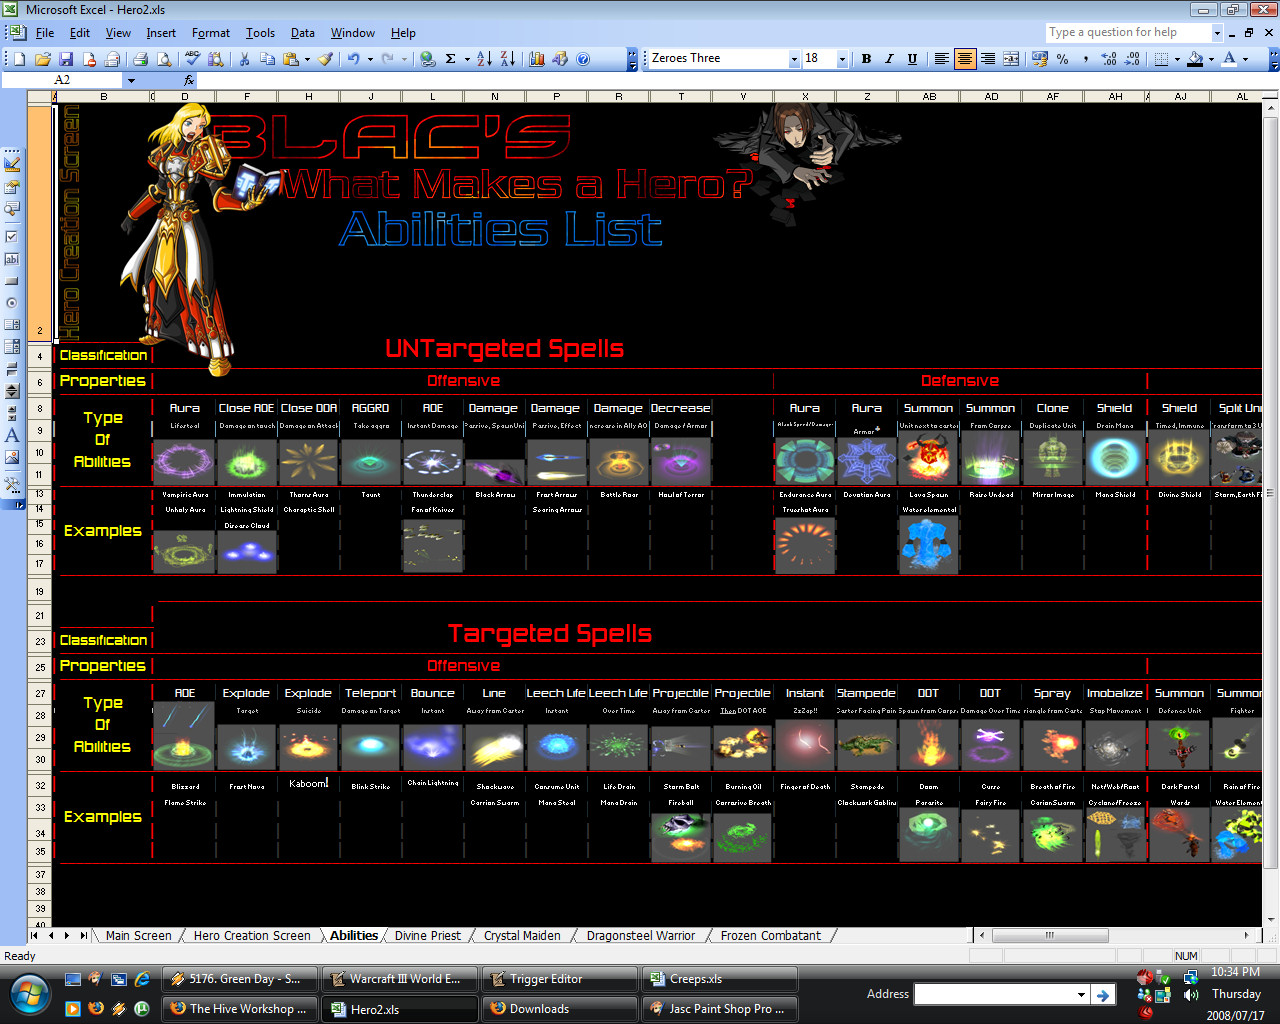The image size is (1280, 1024).
Task: Click the fx Insert Function button
Action: pyautogui.click(x=189, y=80)
